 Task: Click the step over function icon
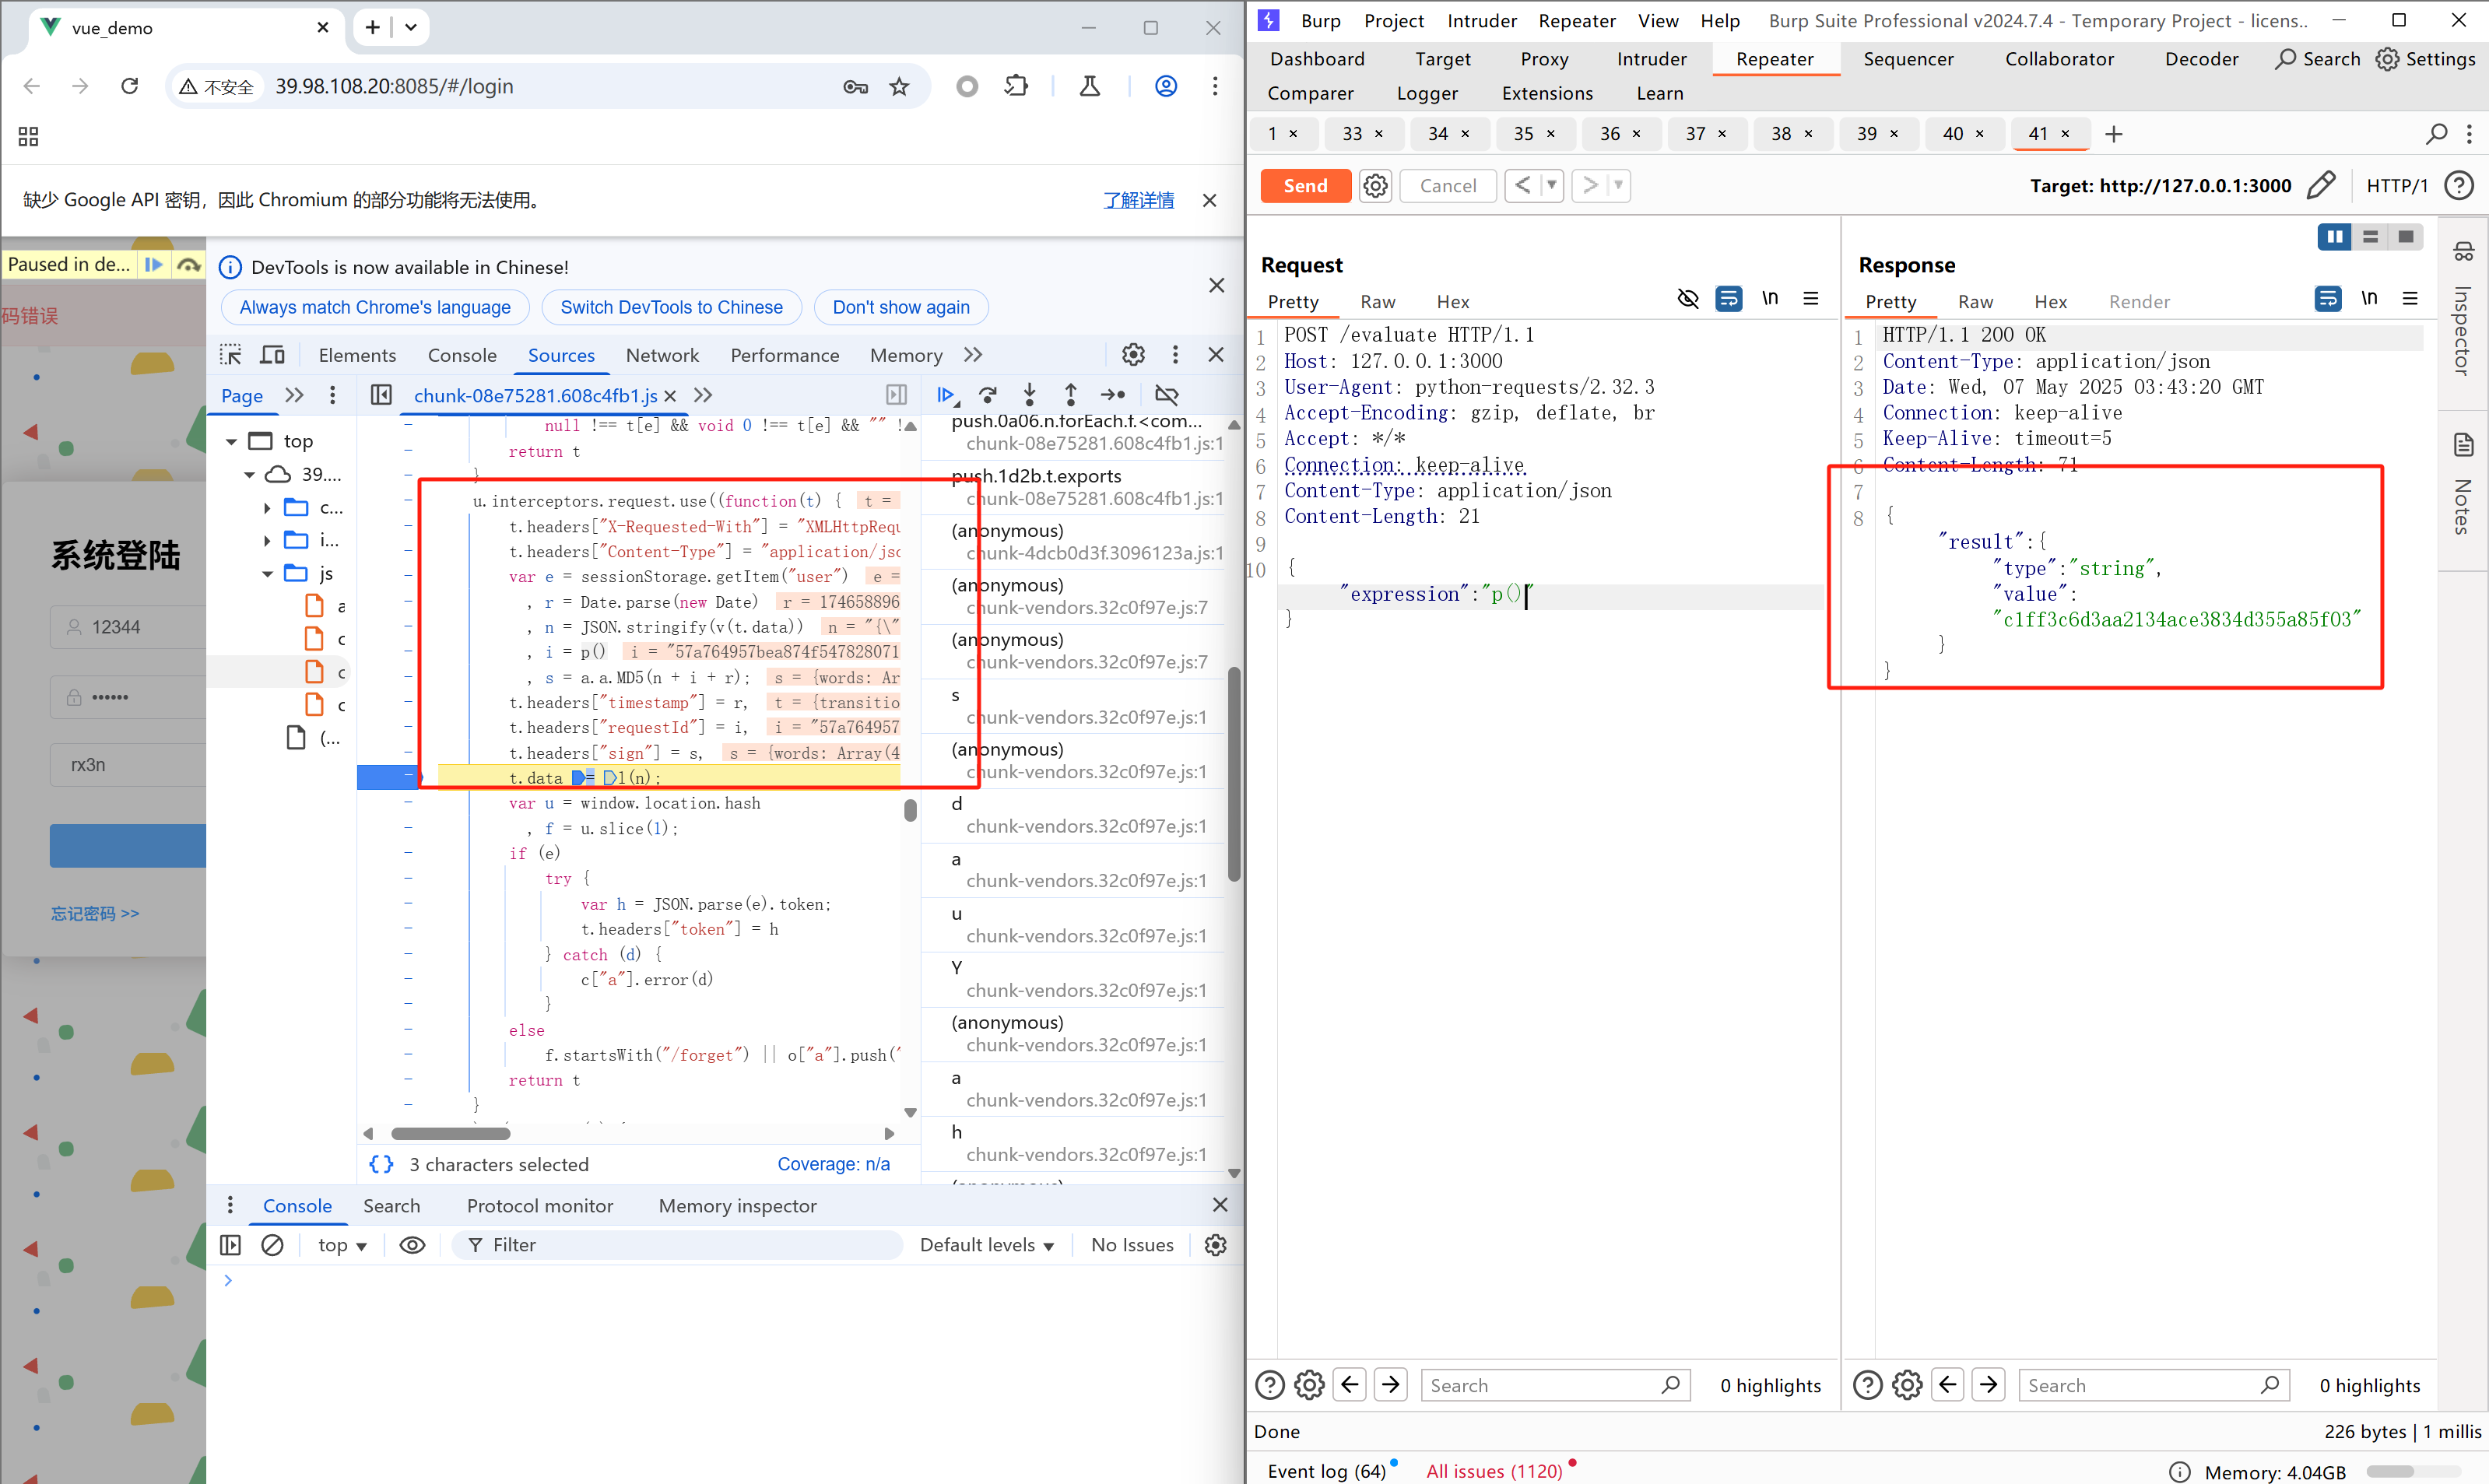[x=988, y=395]
